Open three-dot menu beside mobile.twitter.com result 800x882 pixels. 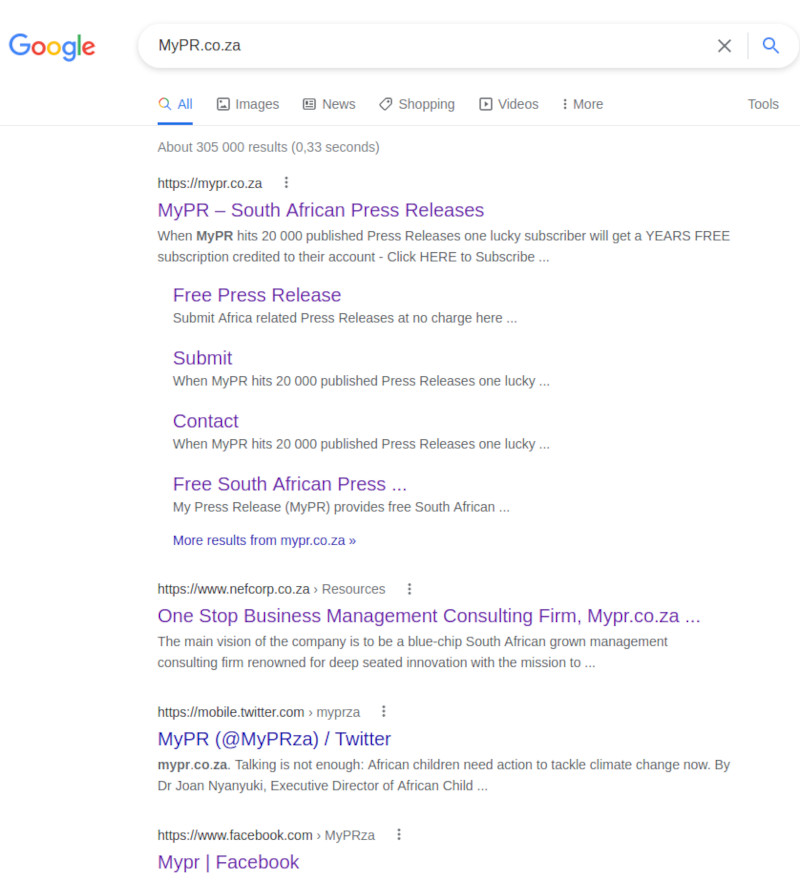coord(384,712)
